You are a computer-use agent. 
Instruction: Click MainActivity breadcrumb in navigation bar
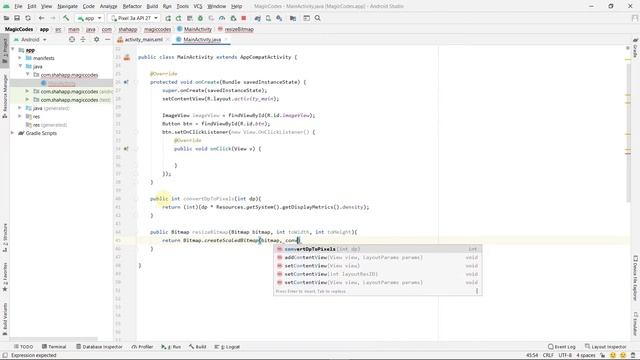[194, 29]
